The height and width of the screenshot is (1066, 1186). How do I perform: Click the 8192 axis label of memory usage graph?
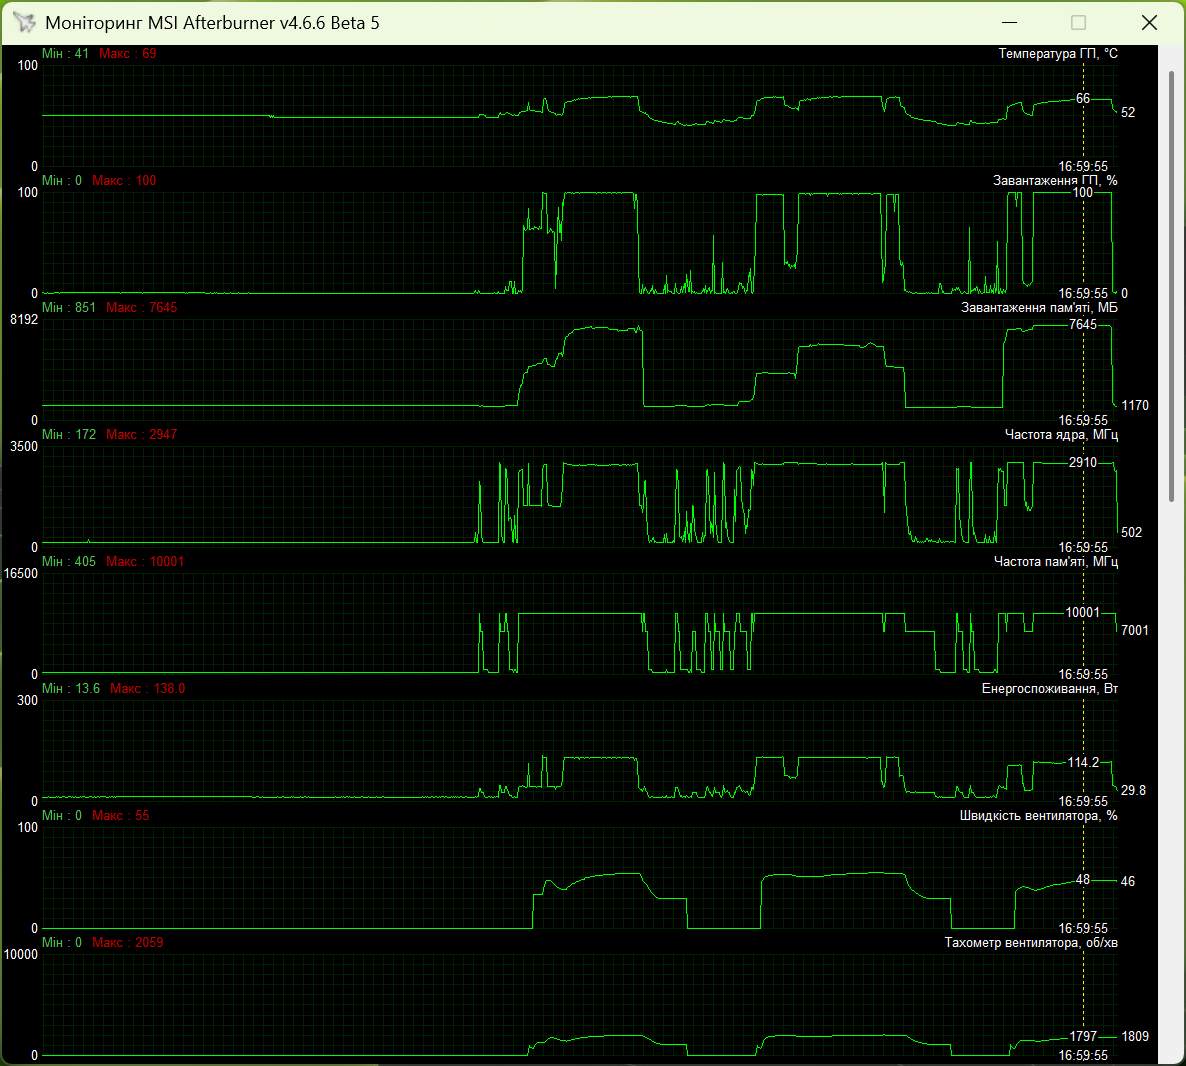click(x=23, y=320)
